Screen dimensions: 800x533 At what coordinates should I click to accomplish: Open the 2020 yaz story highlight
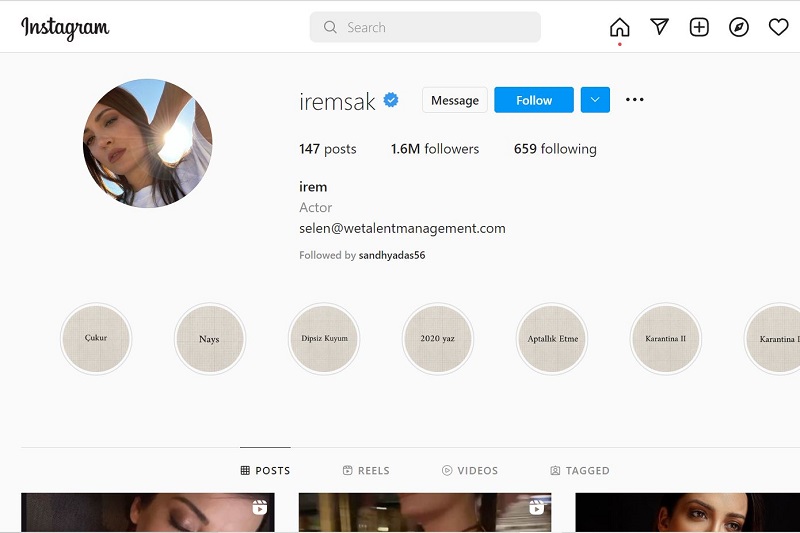pos(438,339)
